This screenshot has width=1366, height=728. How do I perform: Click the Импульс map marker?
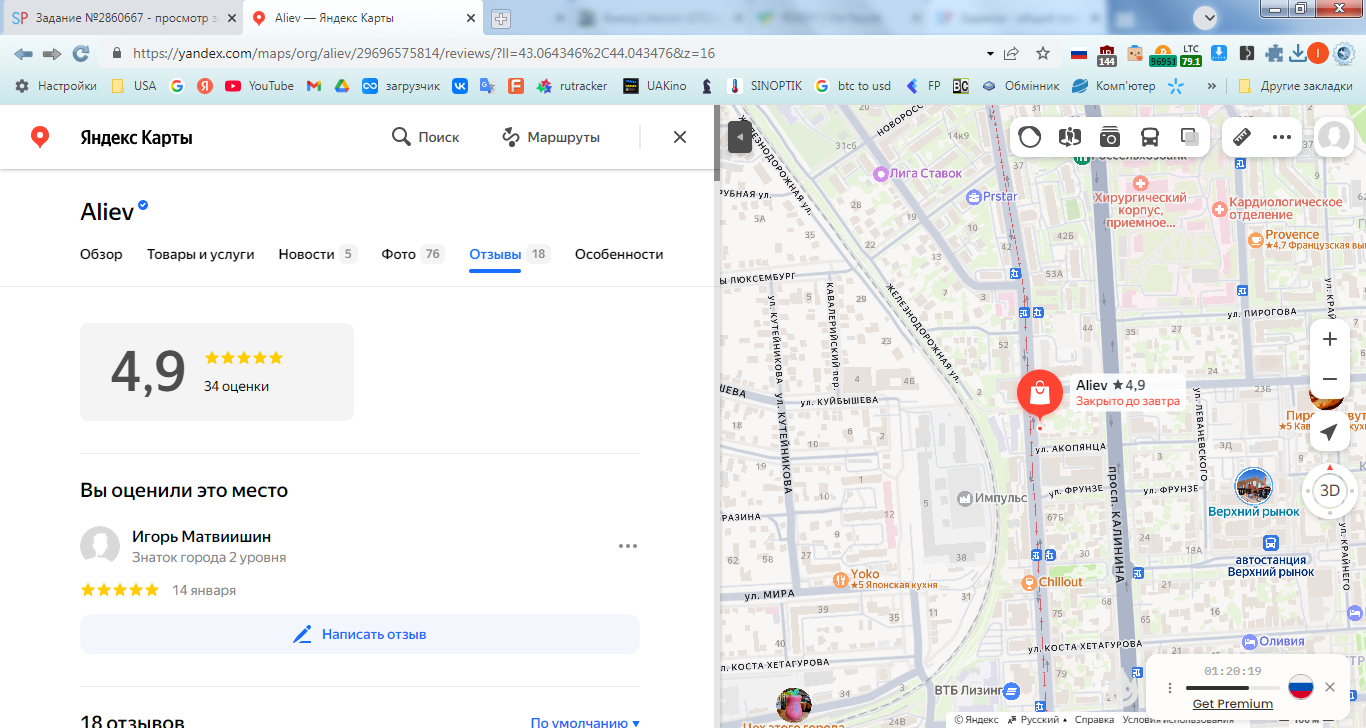pos(965,498)
